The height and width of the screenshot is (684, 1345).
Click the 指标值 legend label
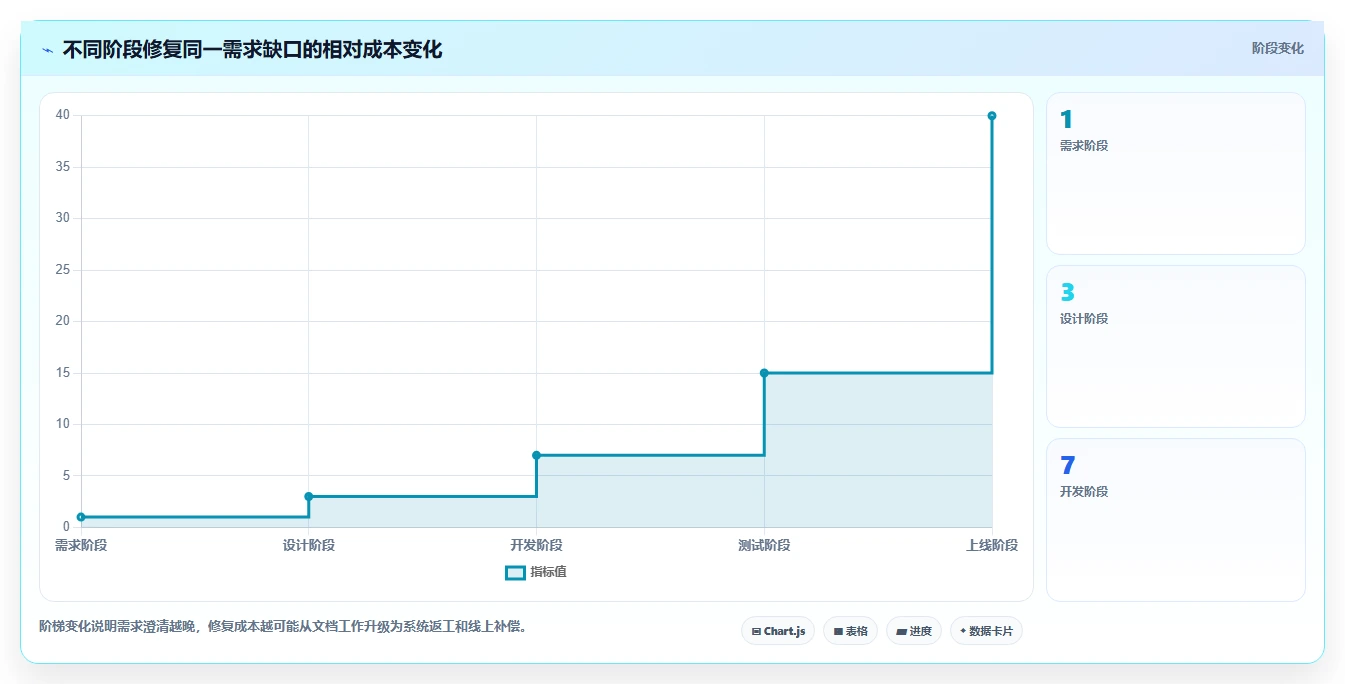[548, 572]
